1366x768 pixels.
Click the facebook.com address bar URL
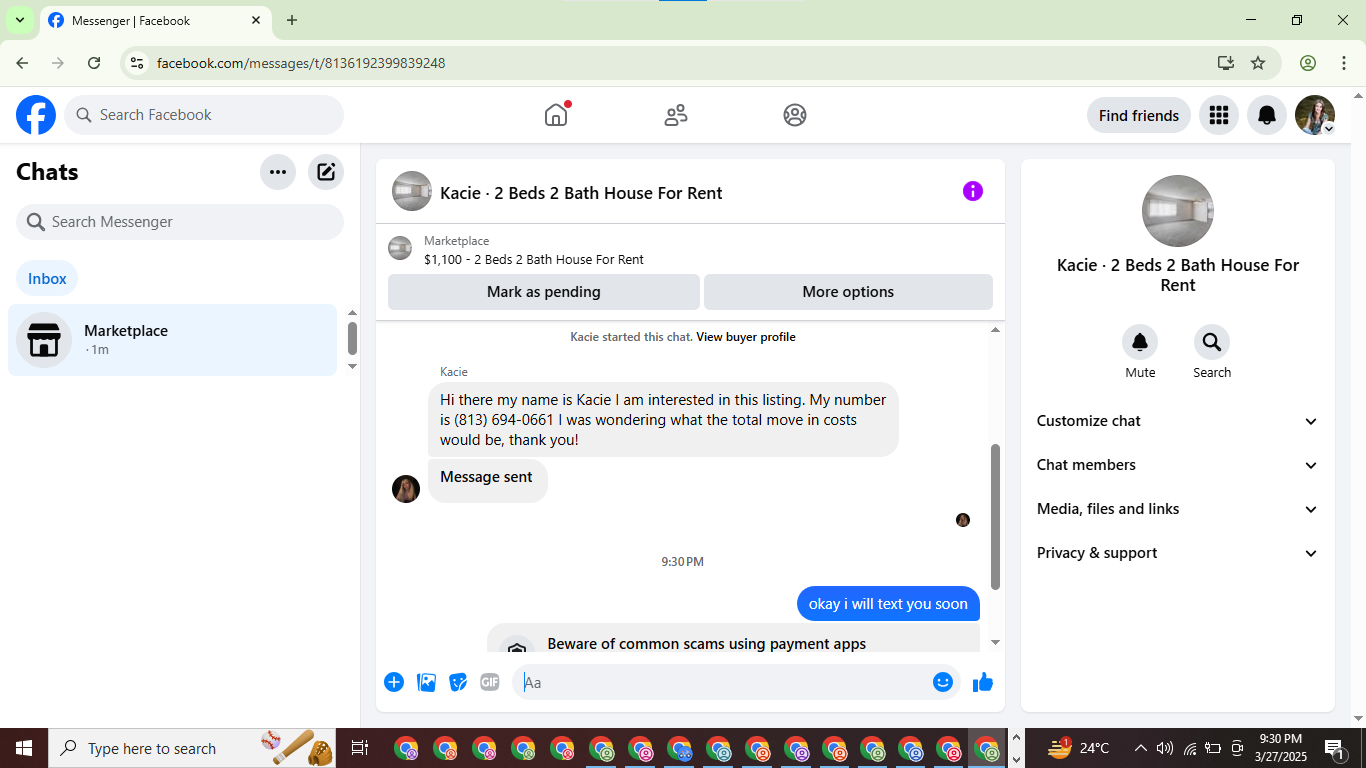tap(301, 63)
